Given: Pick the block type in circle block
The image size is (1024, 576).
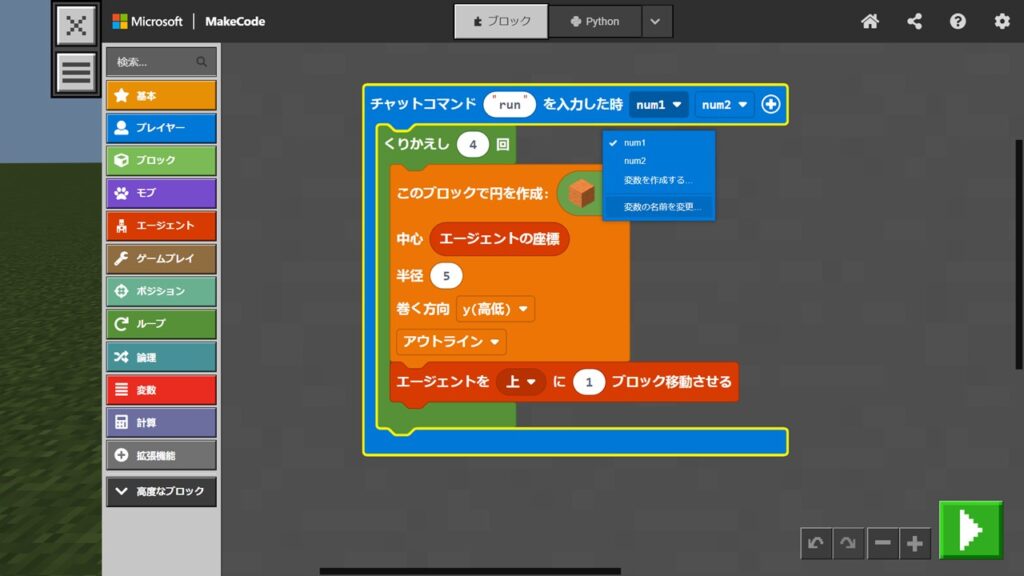Looking at the screenshot, I should (x=582, y=192).
